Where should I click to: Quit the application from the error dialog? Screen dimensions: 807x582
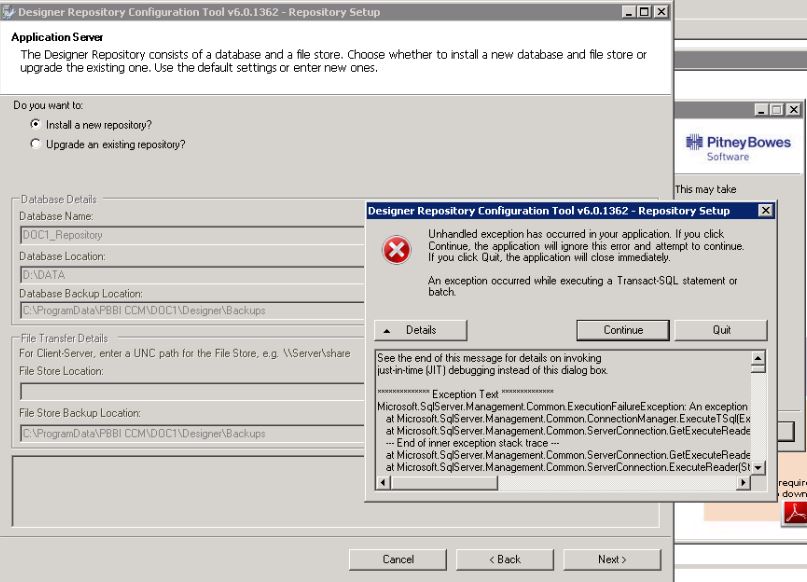721,329
